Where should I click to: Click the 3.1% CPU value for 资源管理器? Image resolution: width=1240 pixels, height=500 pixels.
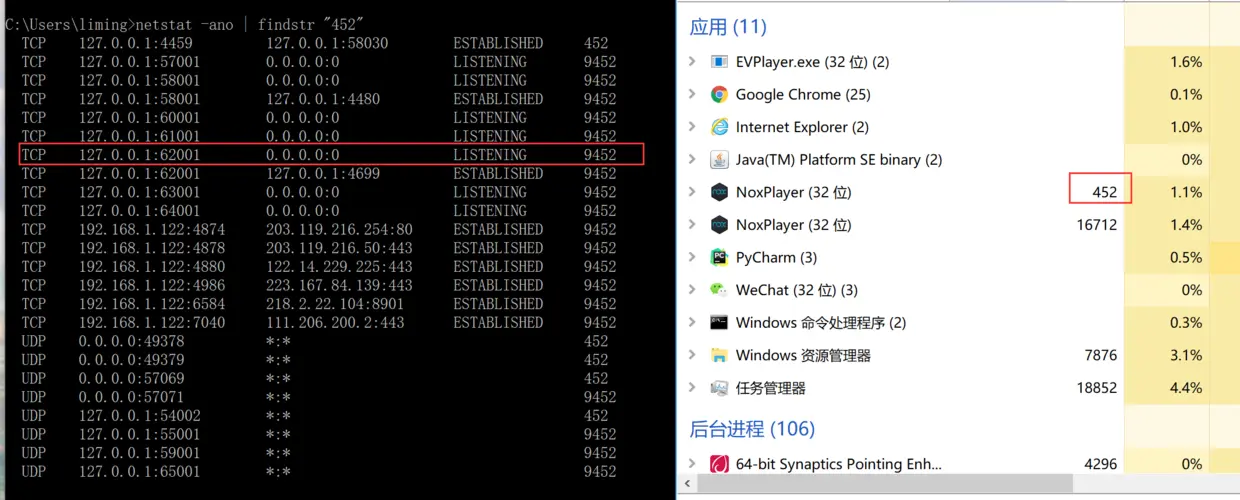pyautogui.click(x=1186, y=355)
